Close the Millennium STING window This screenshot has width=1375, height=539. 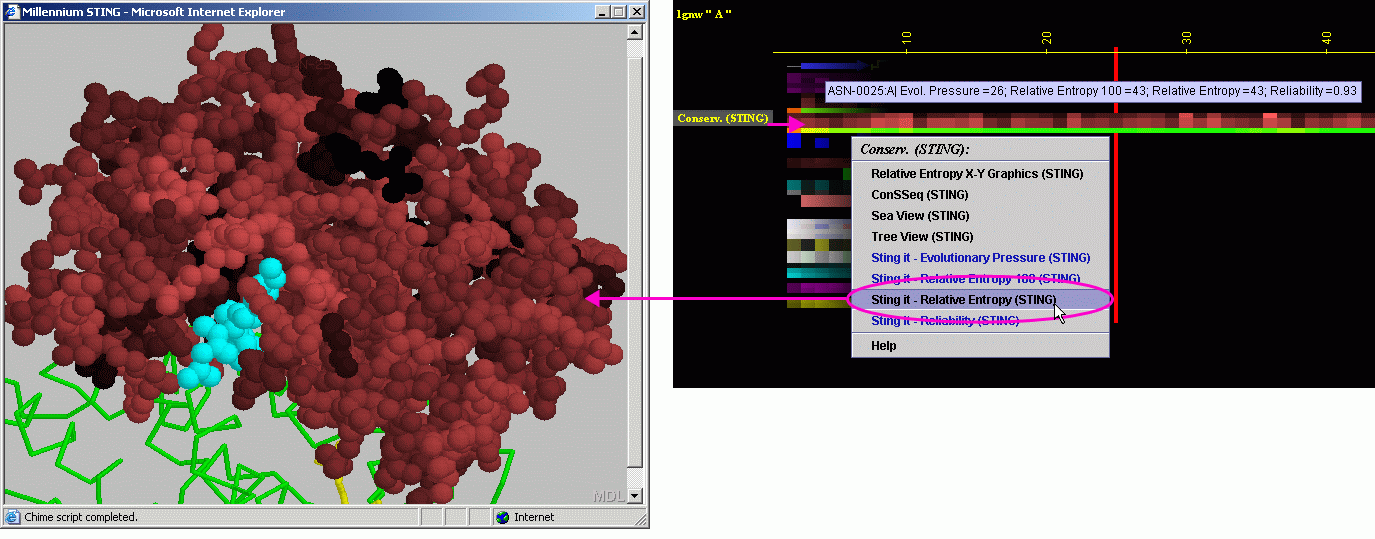point(636,12)
